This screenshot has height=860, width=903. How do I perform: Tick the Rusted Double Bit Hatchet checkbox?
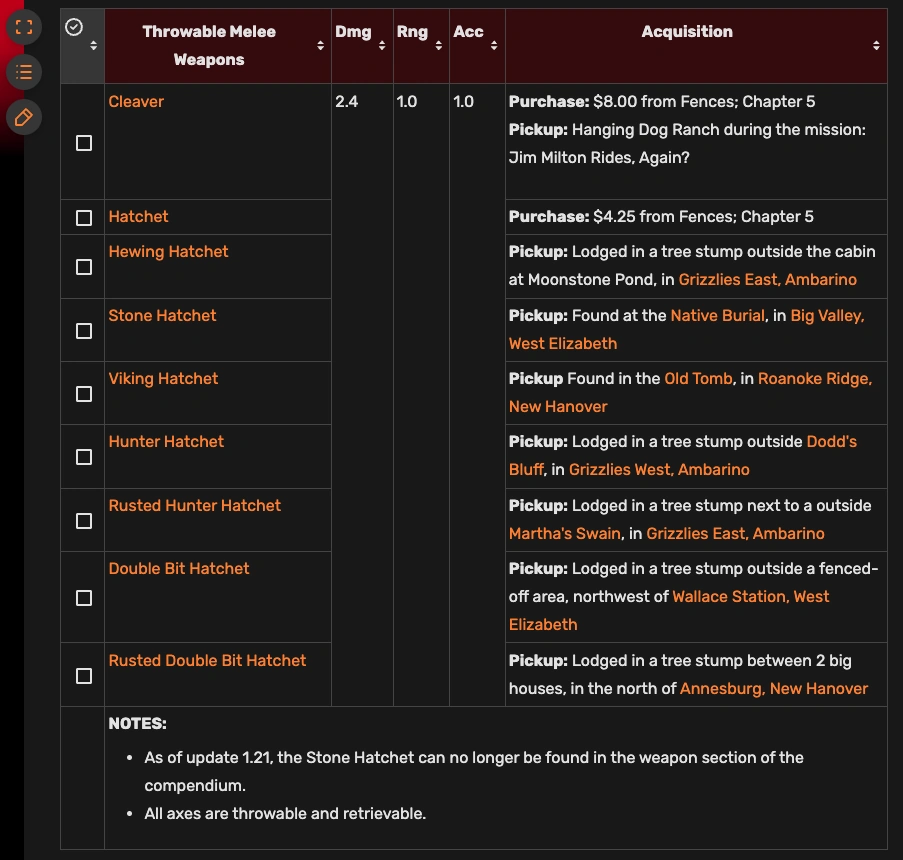(84, 676)
